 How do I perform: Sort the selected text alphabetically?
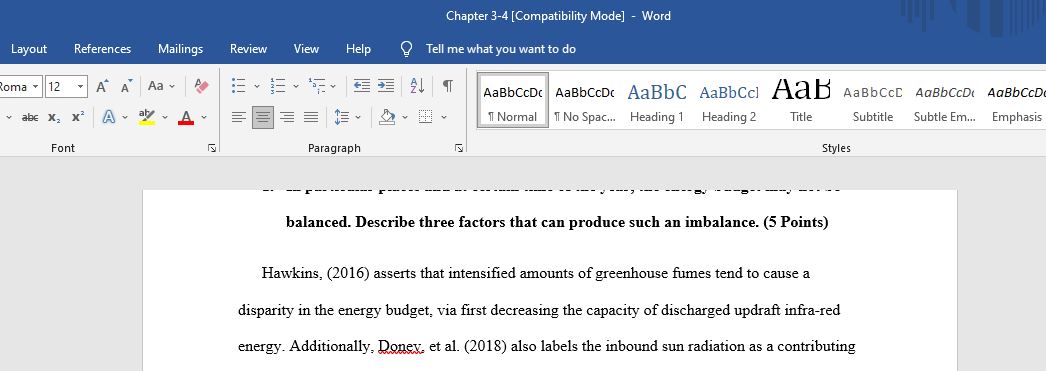418,86
